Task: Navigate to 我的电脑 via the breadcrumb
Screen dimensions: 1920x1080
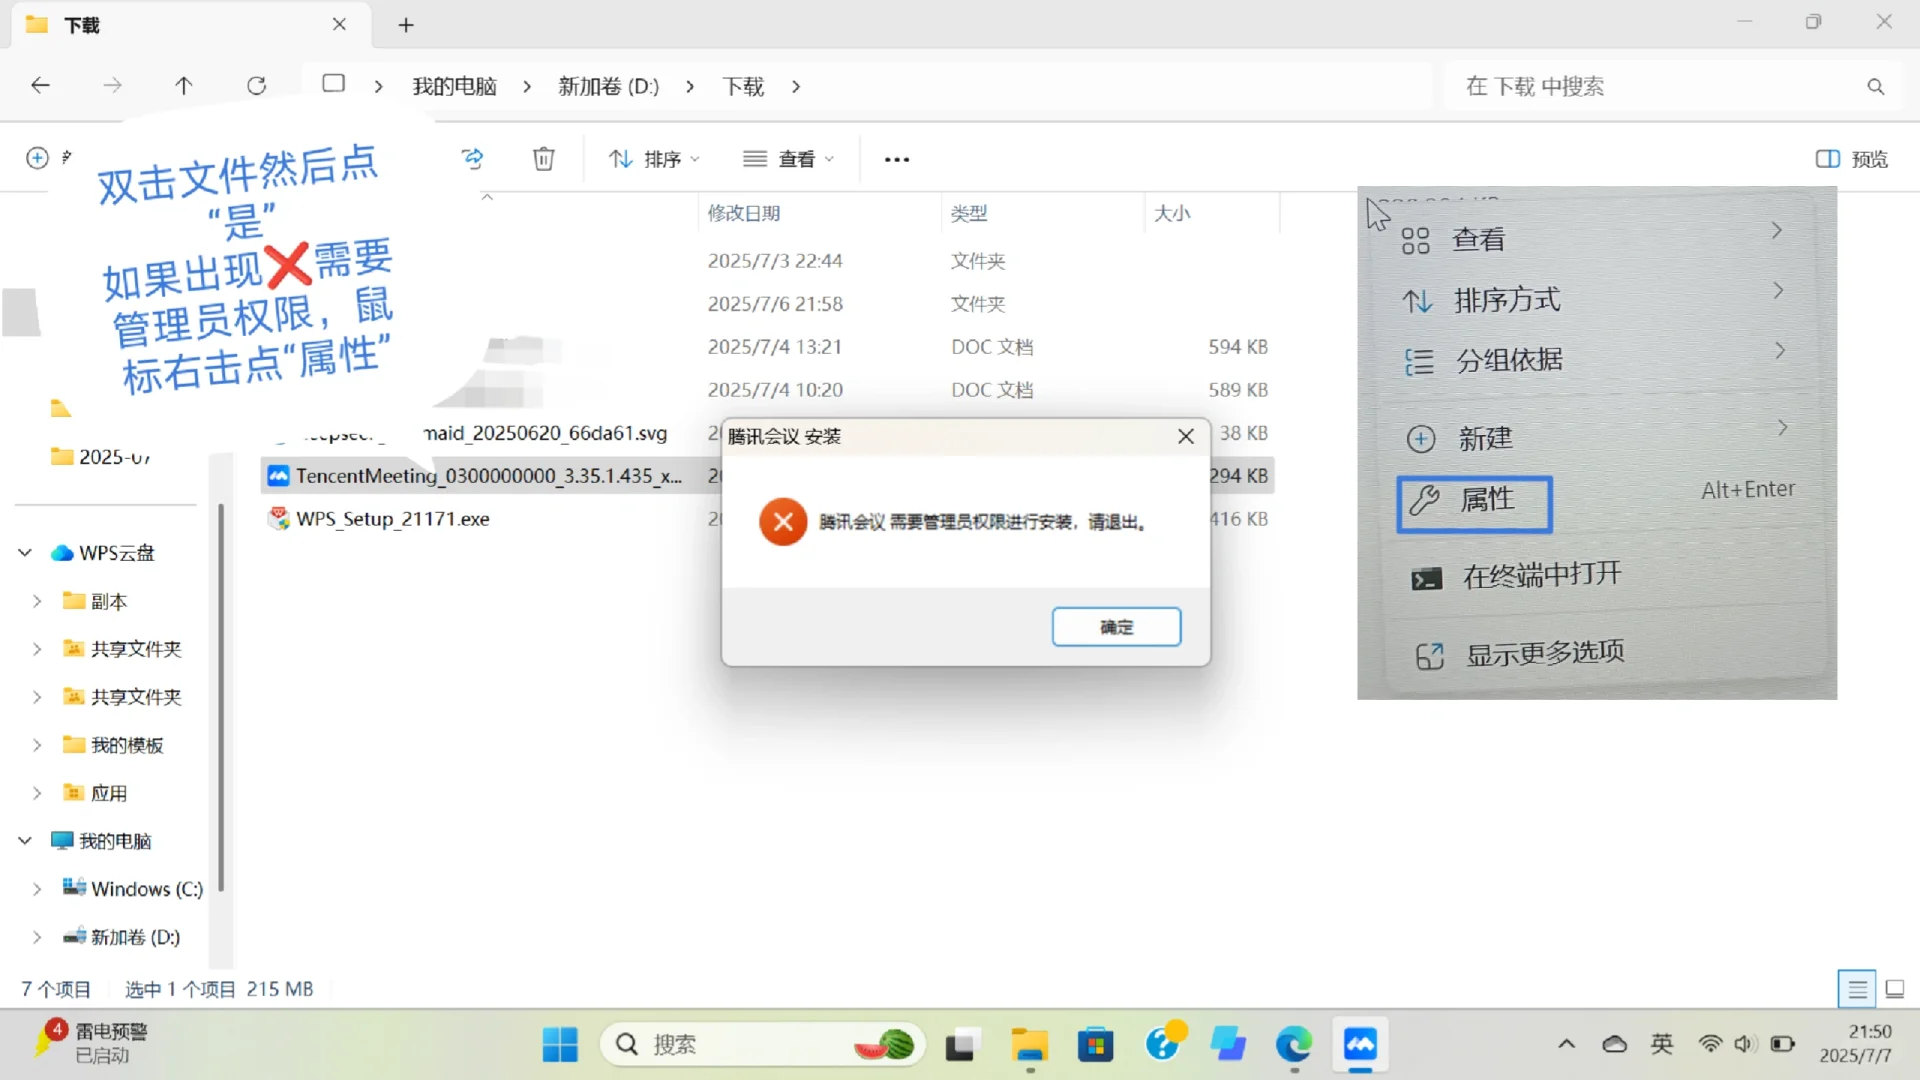Action: [455, 86]
